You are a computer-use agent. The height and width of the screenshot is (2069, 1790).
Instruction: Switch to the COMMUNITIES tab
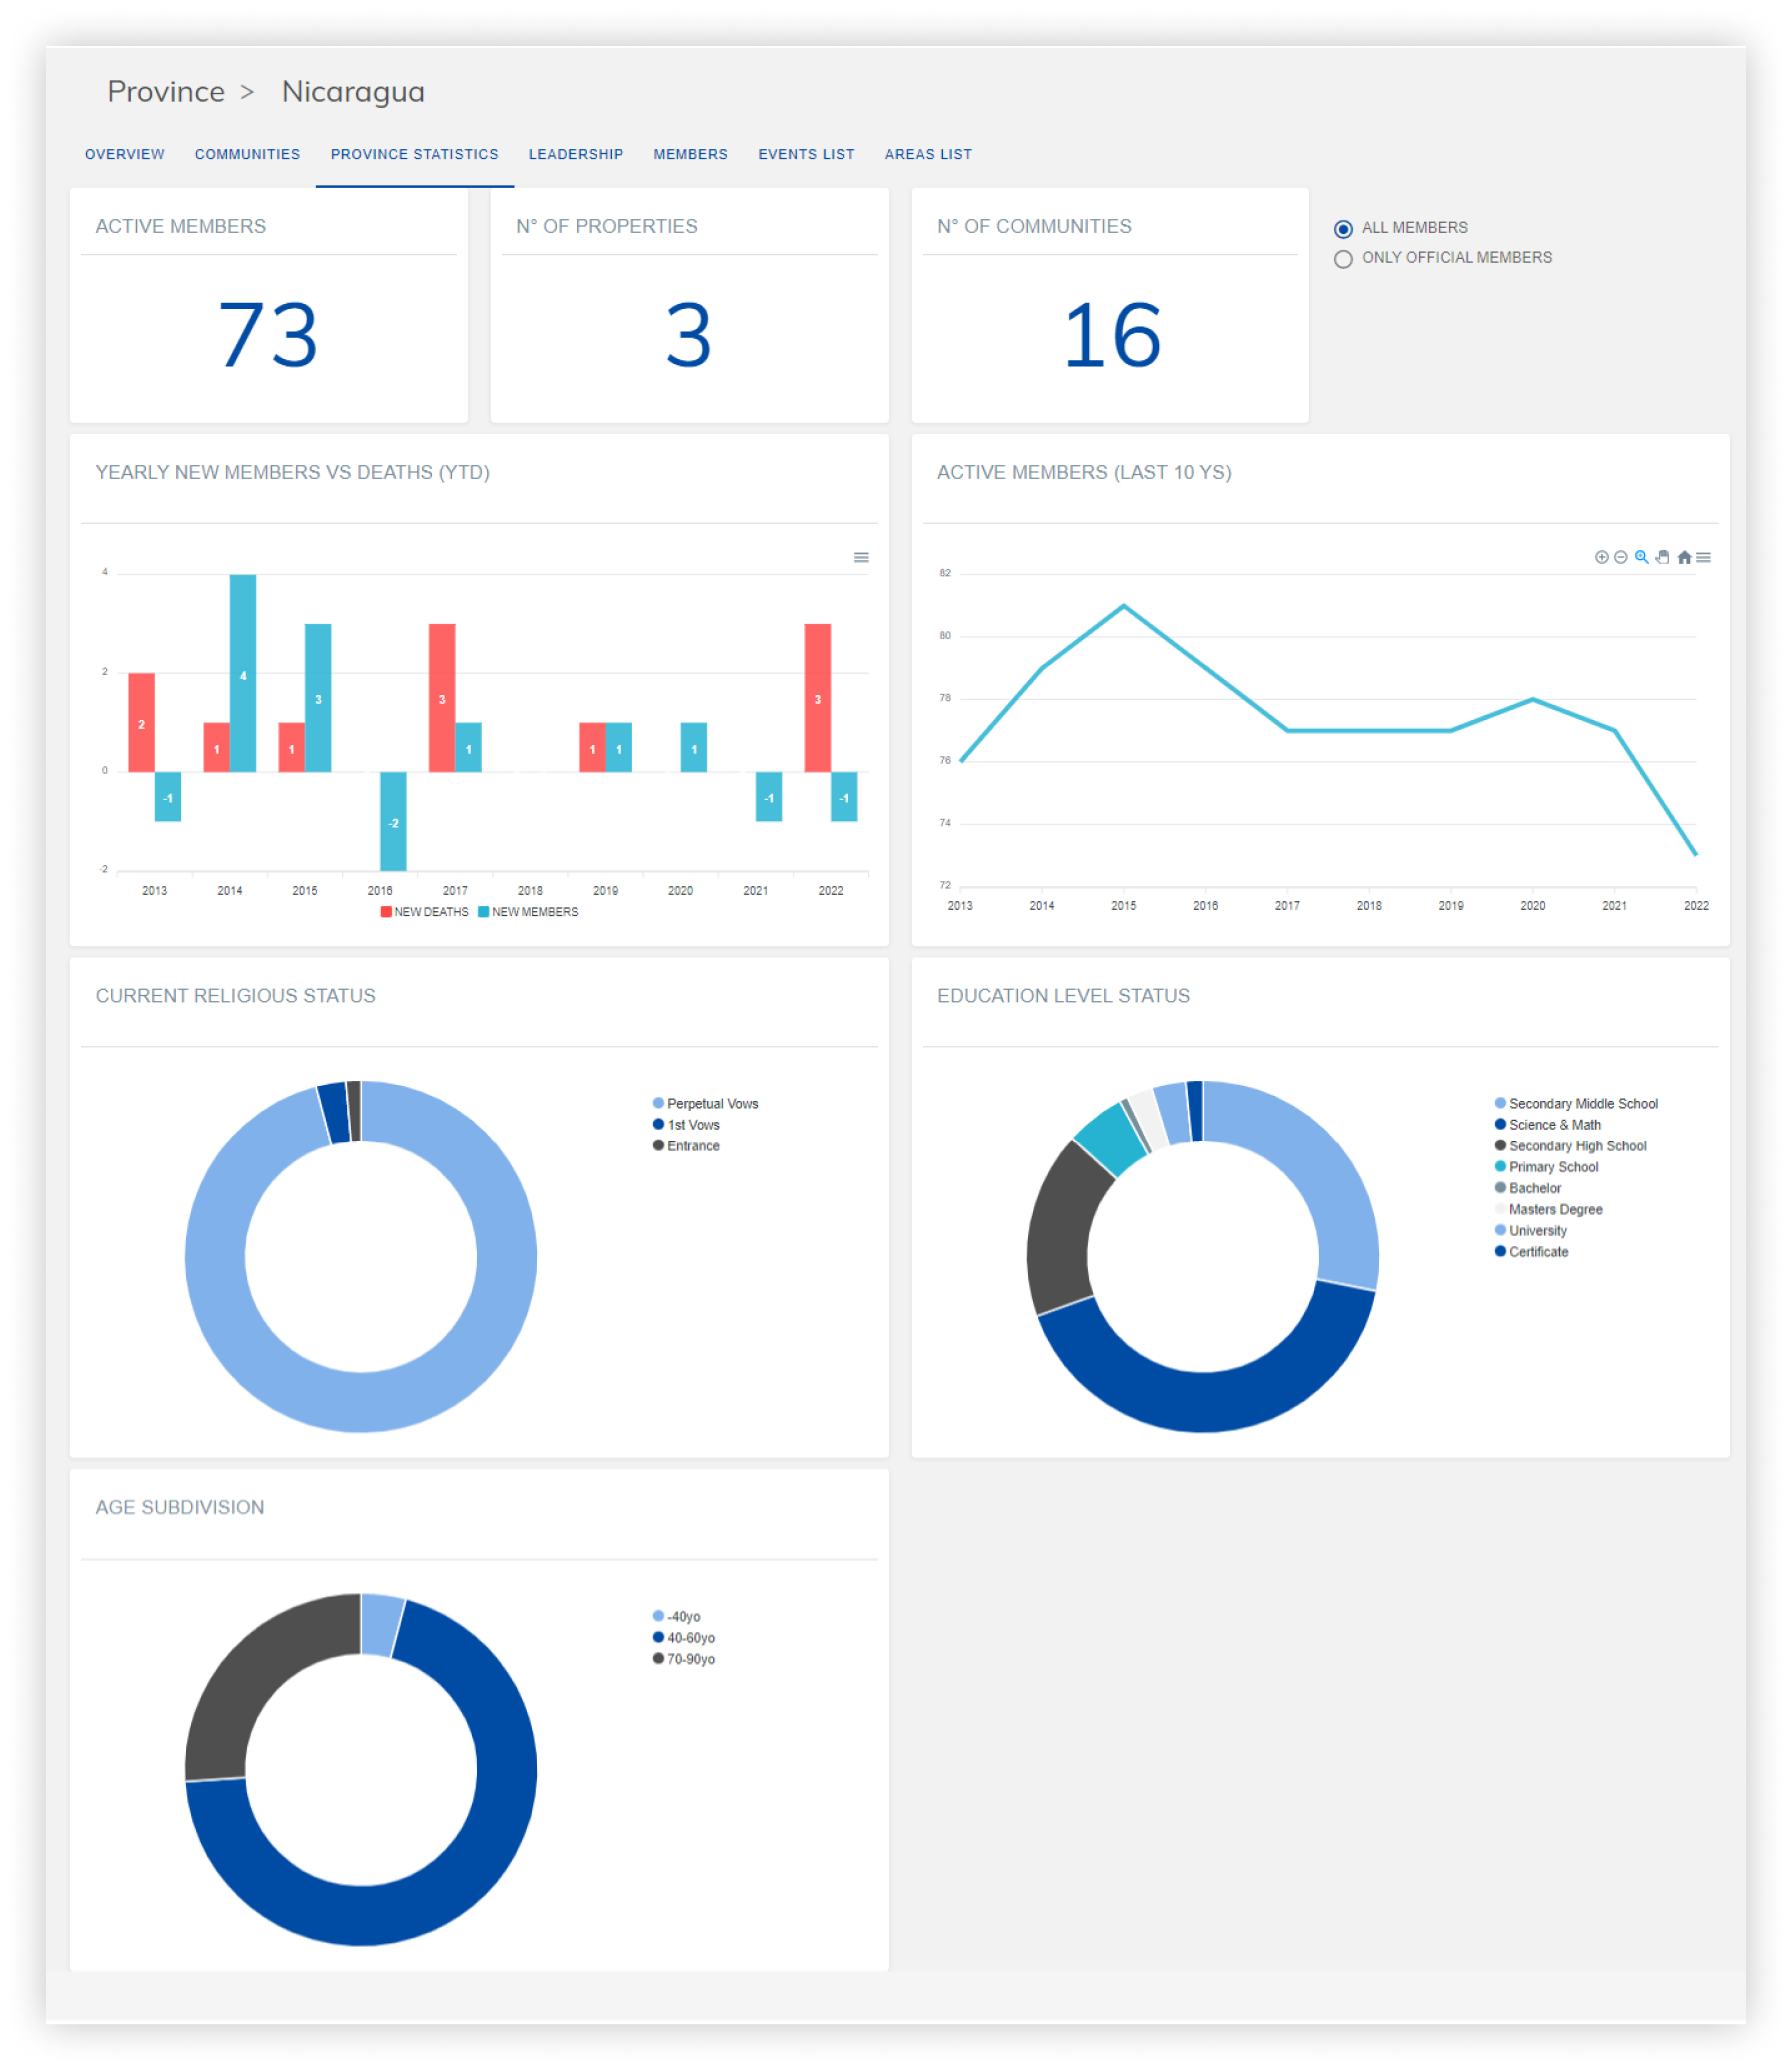[246, 154]
